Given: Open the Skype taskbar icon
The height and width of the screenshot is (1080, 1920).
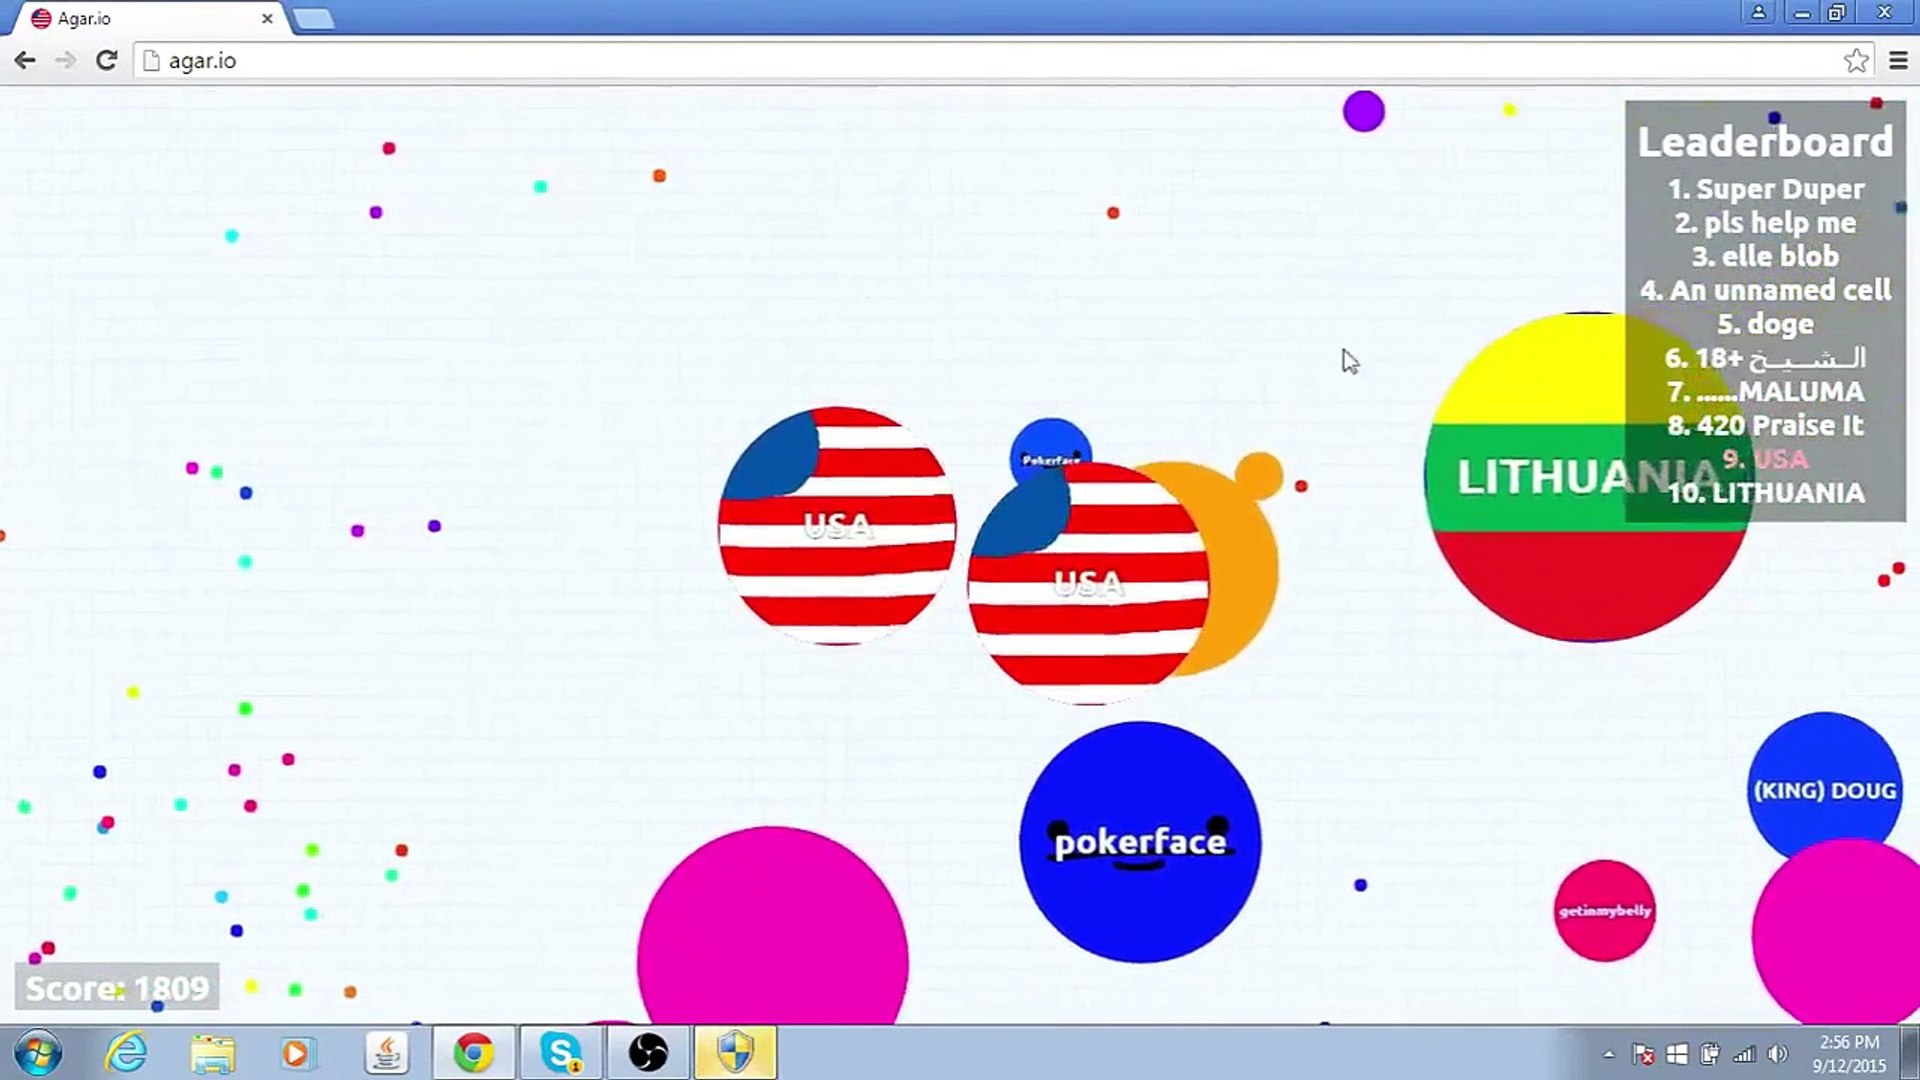Looking at the screenshot, I should pyautogui.click(x=561, y=1053).
